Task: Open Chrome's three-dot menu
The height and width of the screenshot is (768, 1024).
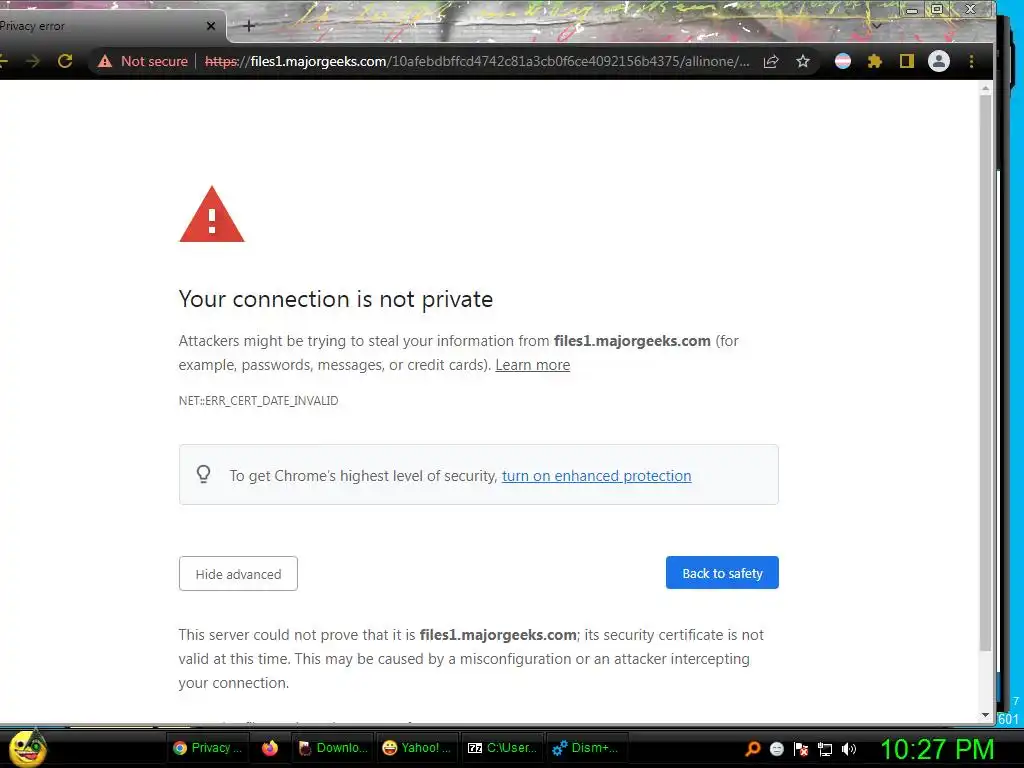Action: click(971, 61)
